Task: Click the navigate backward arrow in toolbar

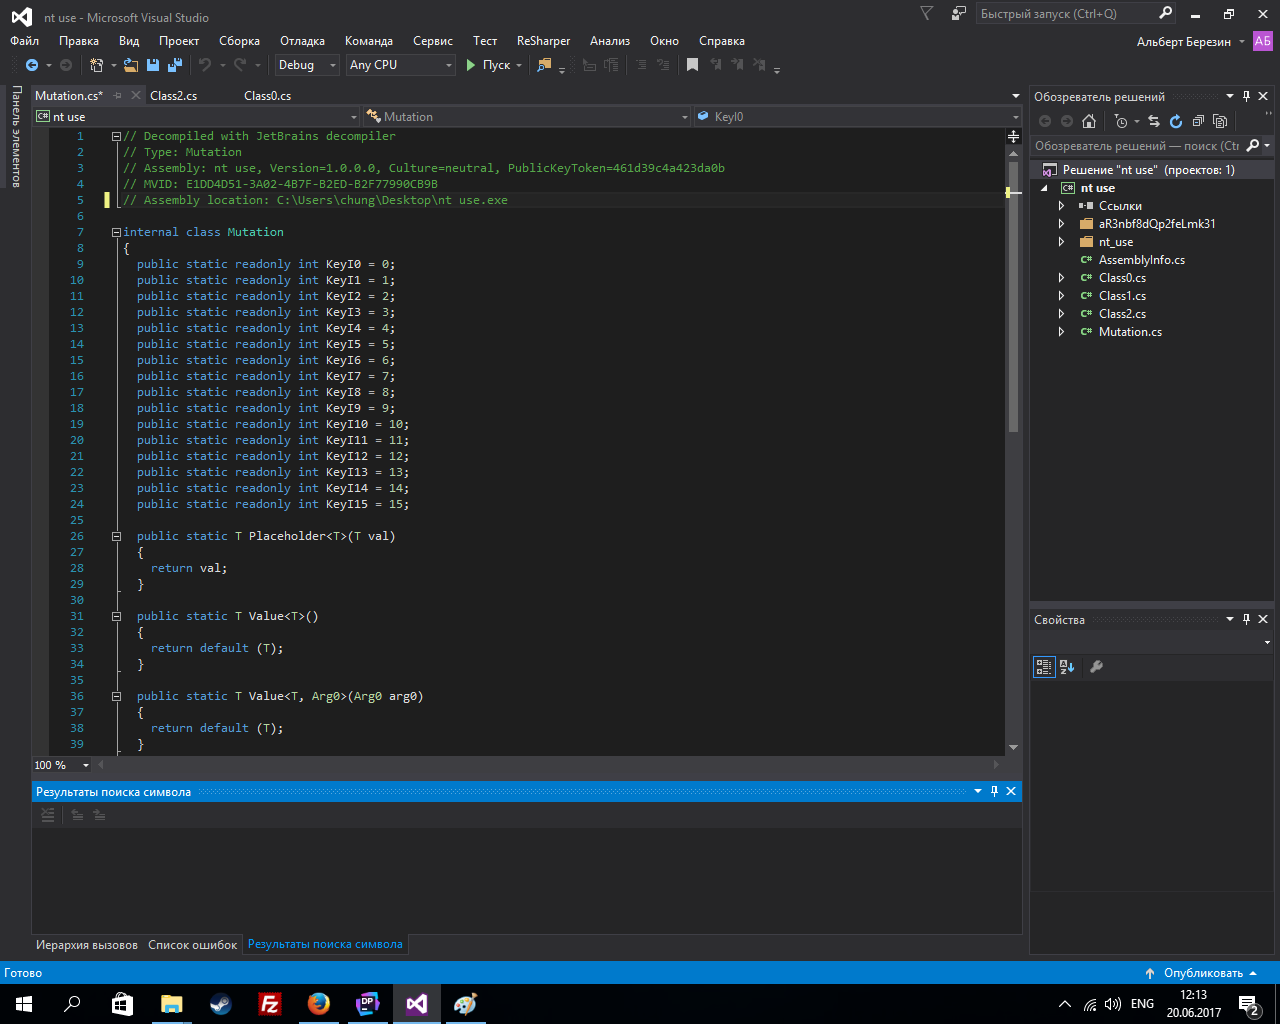Action: tap(32, 65)
